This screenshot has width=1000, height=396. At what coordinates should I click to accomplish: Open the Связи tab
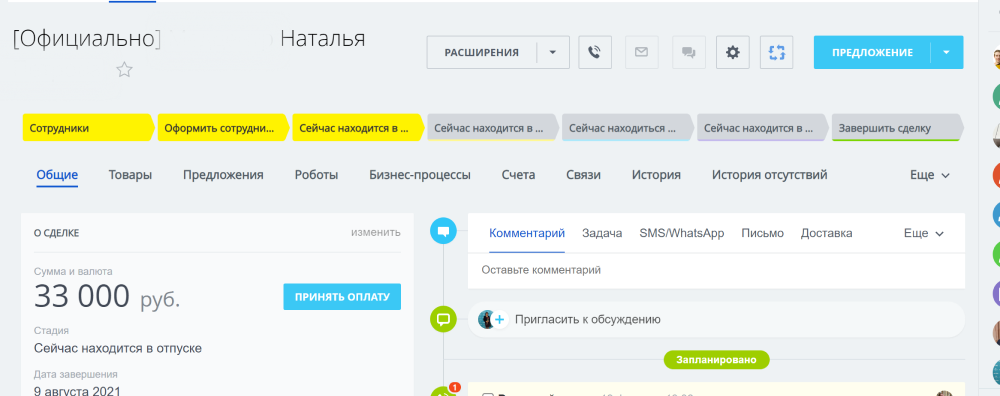(584, 175)
